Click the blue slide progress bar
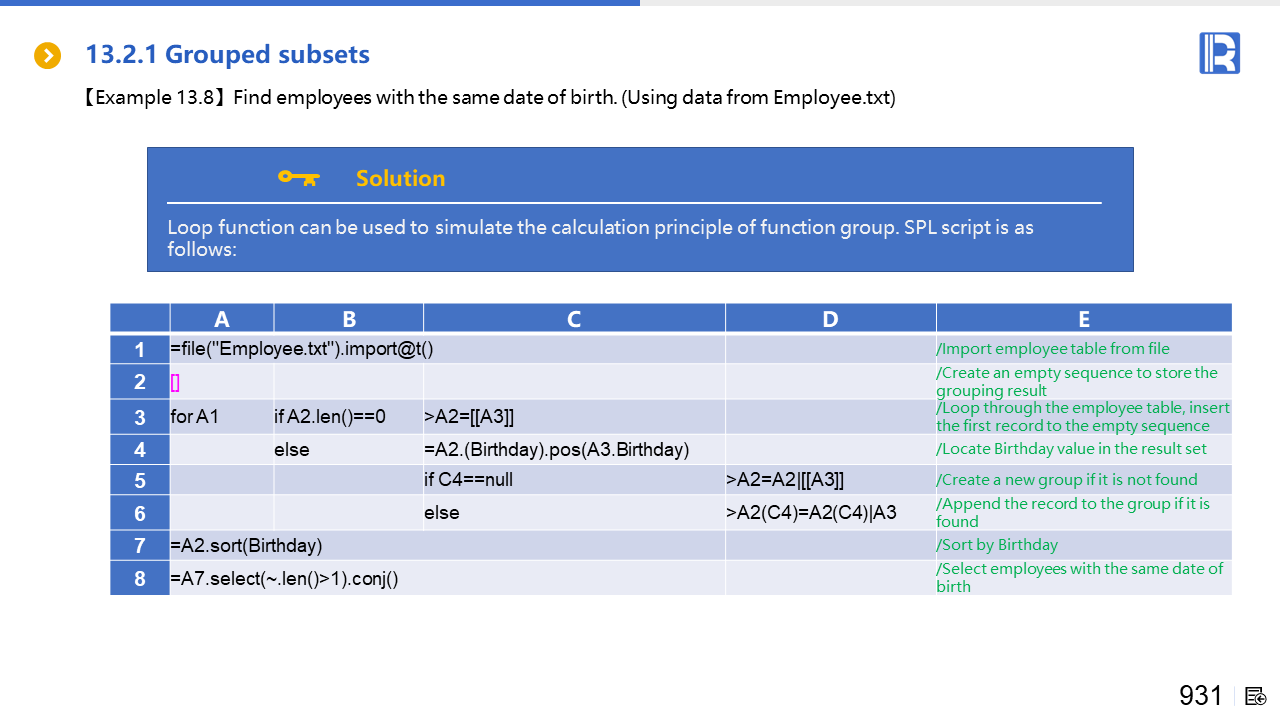 [x=320, y=3]
